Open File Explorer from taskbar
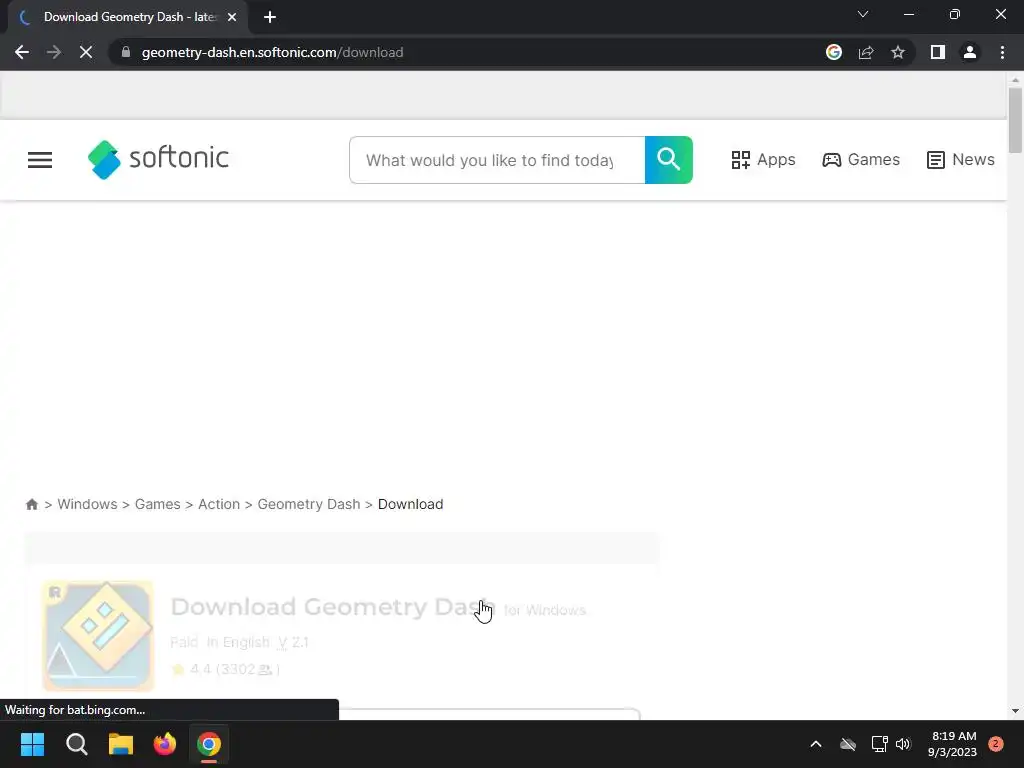This screenshot has width=1024, height=768. click(121, 744)
